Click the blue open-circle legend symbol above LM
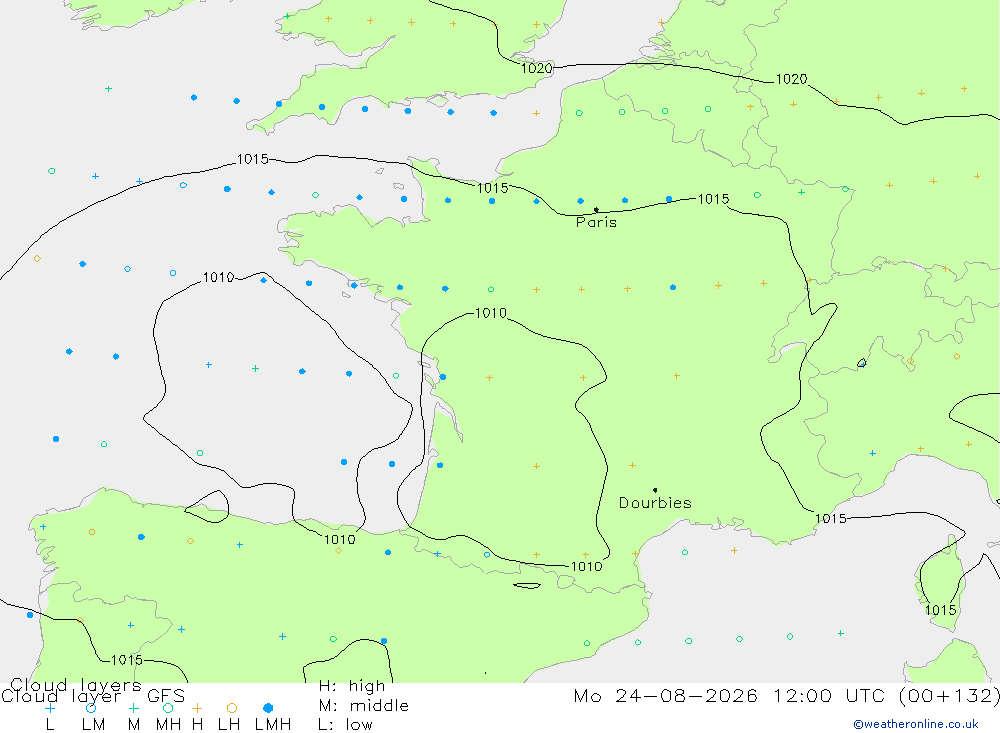Viewport: 1000px width, 733px height. (91, 708)
